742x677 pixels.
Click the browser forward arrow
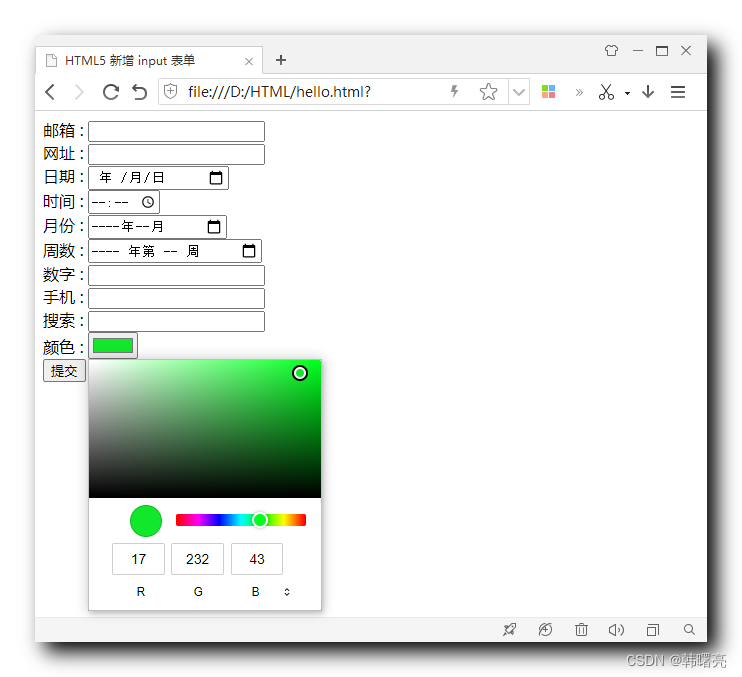[x=79, y=92]
